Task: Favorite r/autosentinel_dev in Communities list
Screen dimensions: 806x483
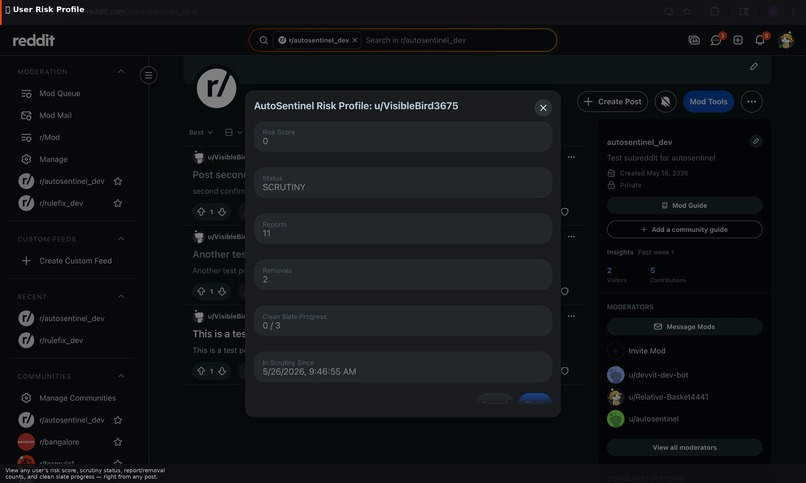Action: pyautogui.click(x=118, y=420)
